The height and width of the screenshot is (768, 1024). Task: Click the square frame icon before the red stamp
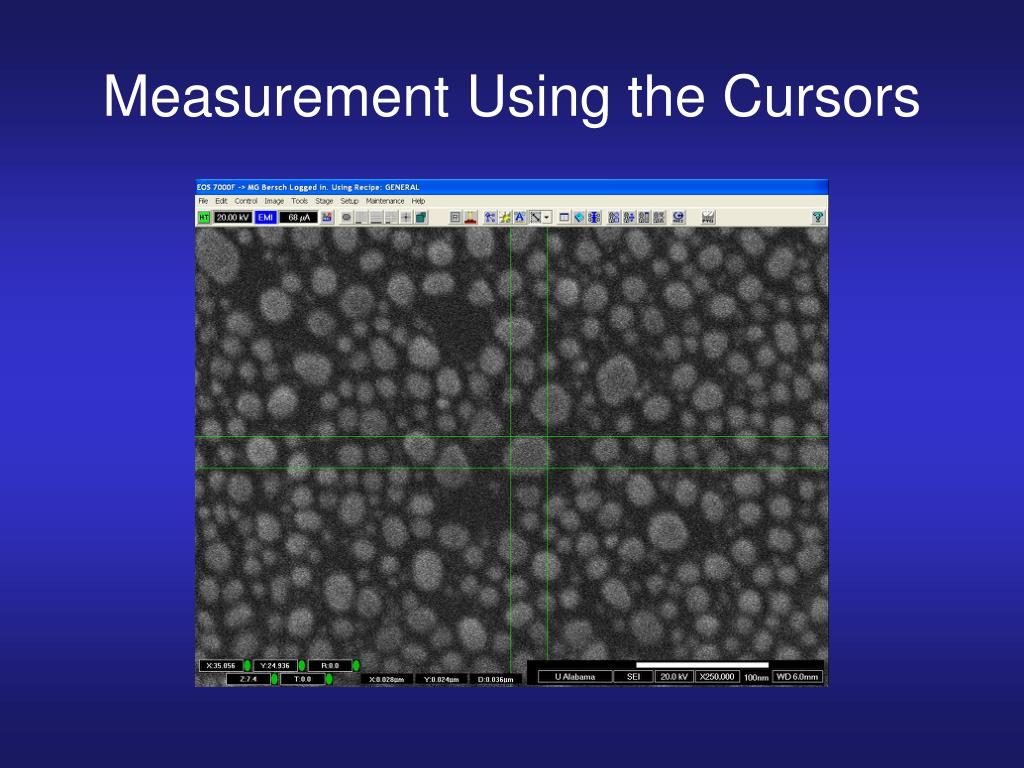455,217
